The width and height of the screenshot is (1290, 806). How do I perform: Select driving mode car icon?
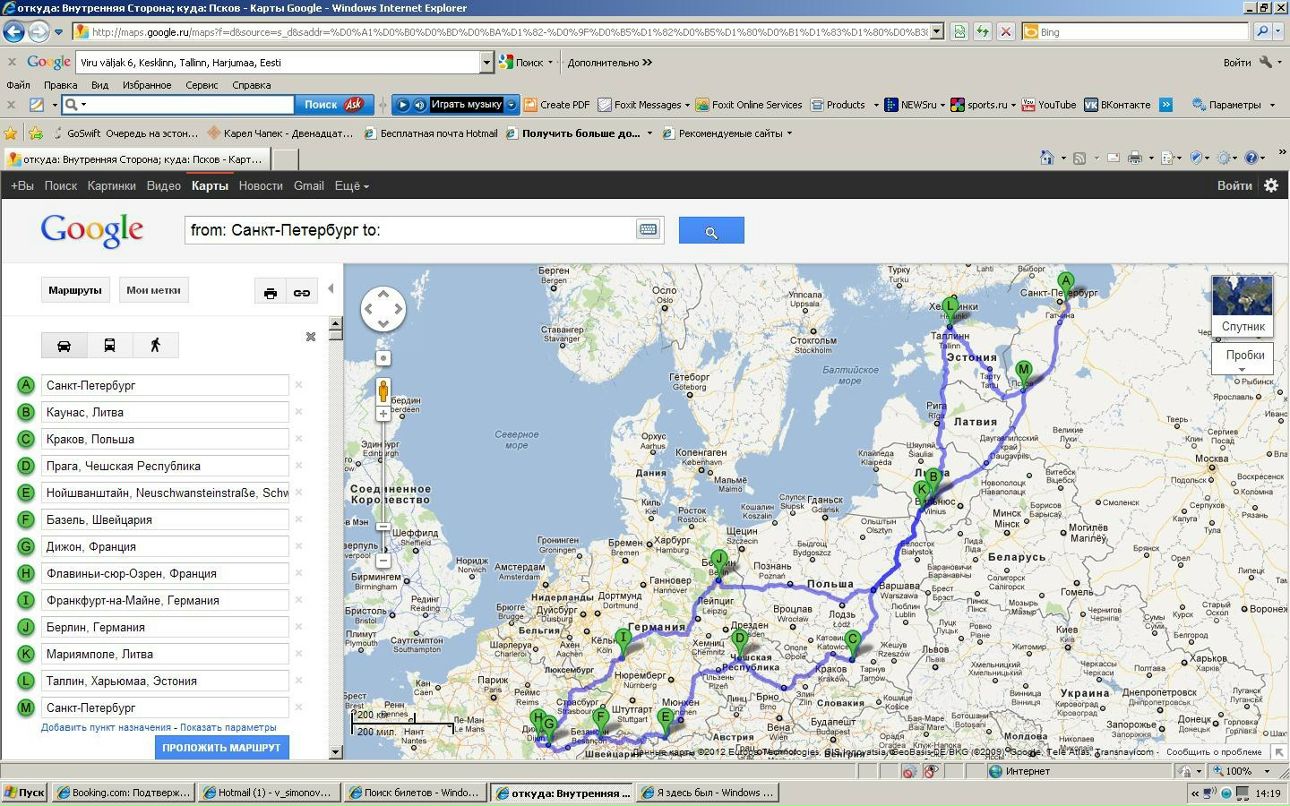tap(64, 345)
